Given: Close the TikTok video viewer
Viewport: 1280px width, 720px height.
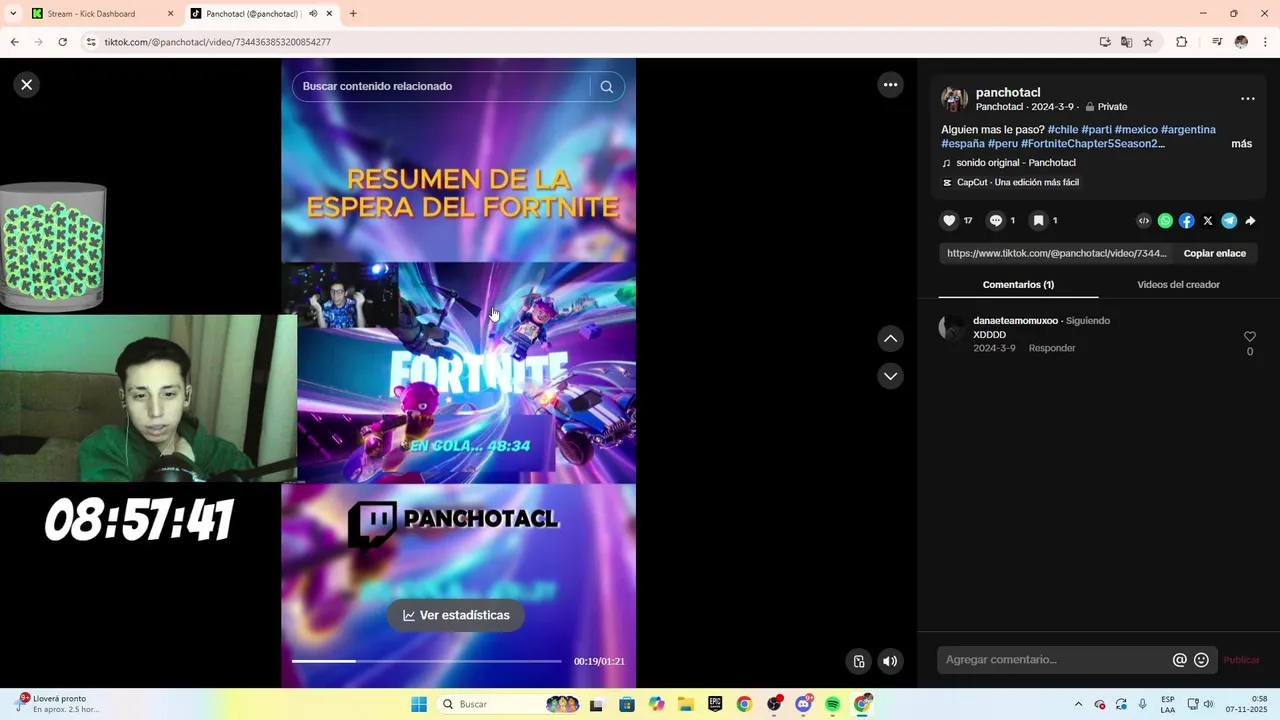Looking at the screenshot, I should click(x=27, y=85).
